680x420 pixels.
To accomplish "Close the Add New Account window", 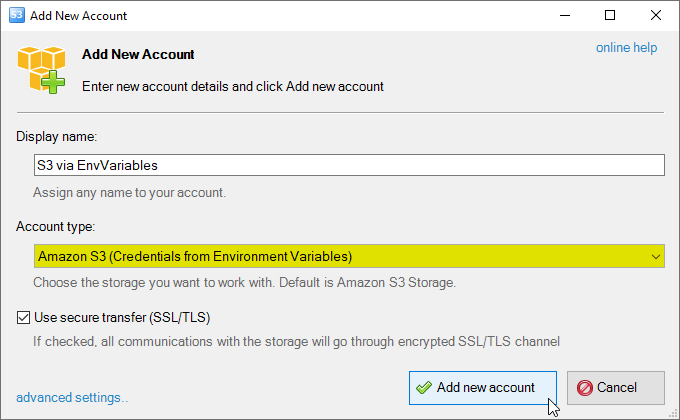I will [656, 16].
